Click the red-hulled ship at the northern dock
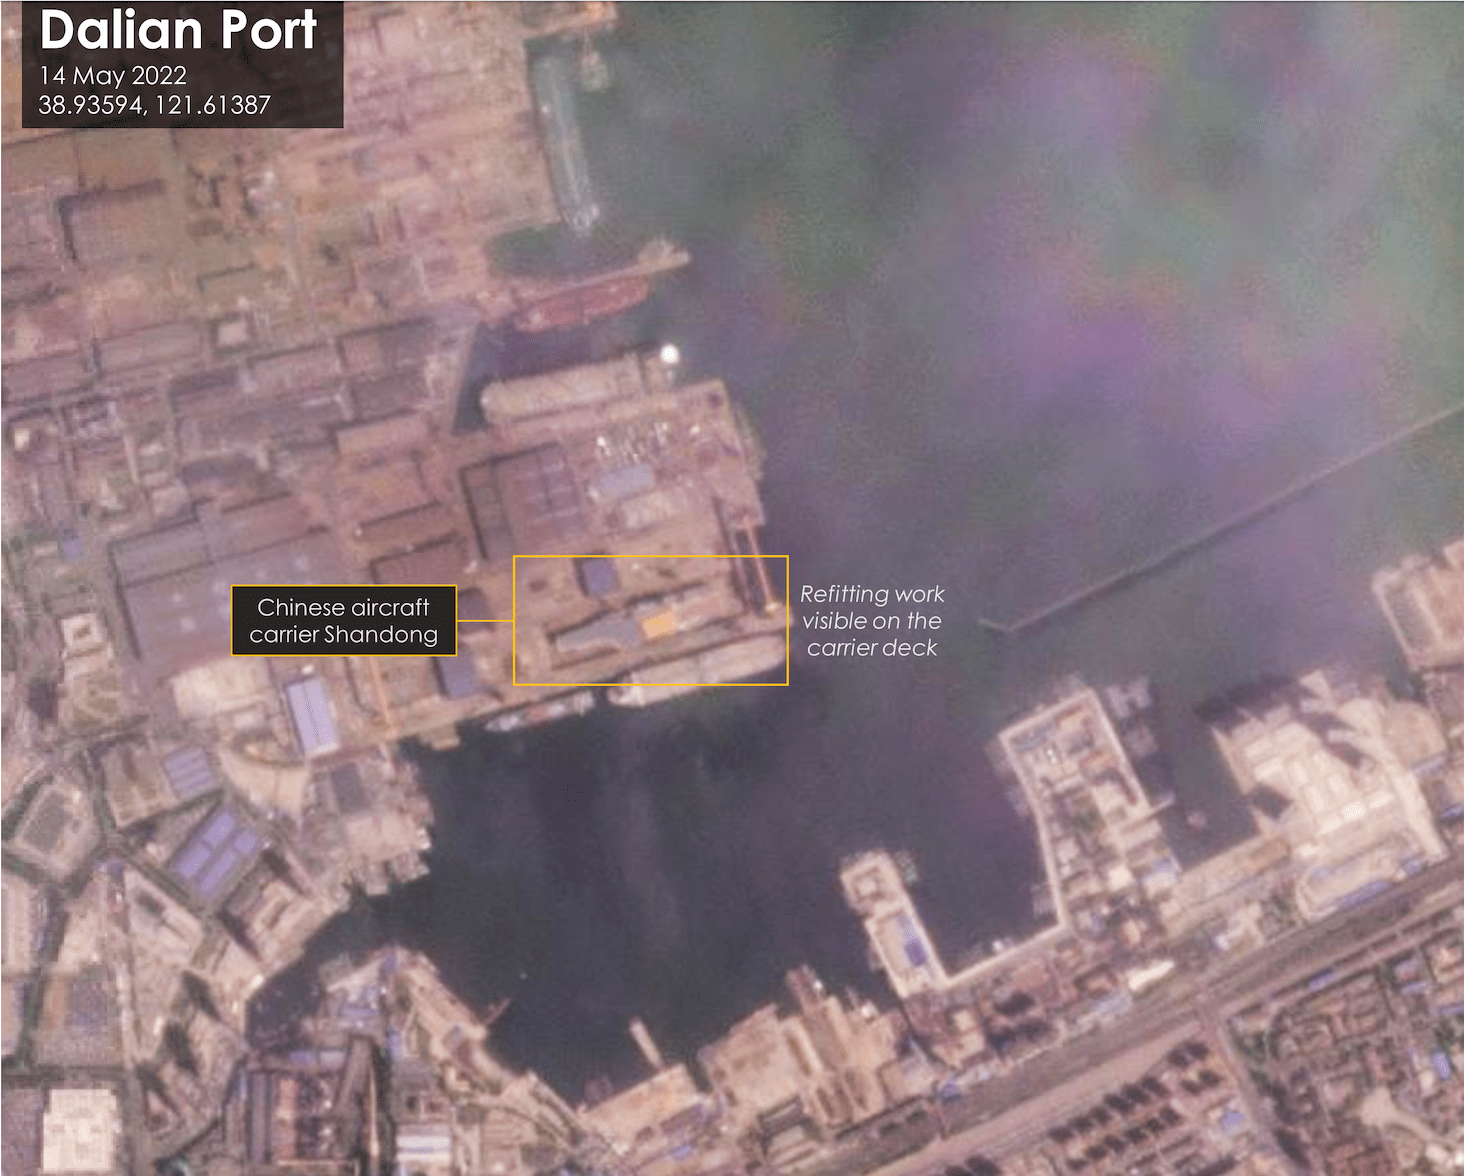This screenshot has width=1464, height=1176. pyautogui.click(x=580, y=301)
